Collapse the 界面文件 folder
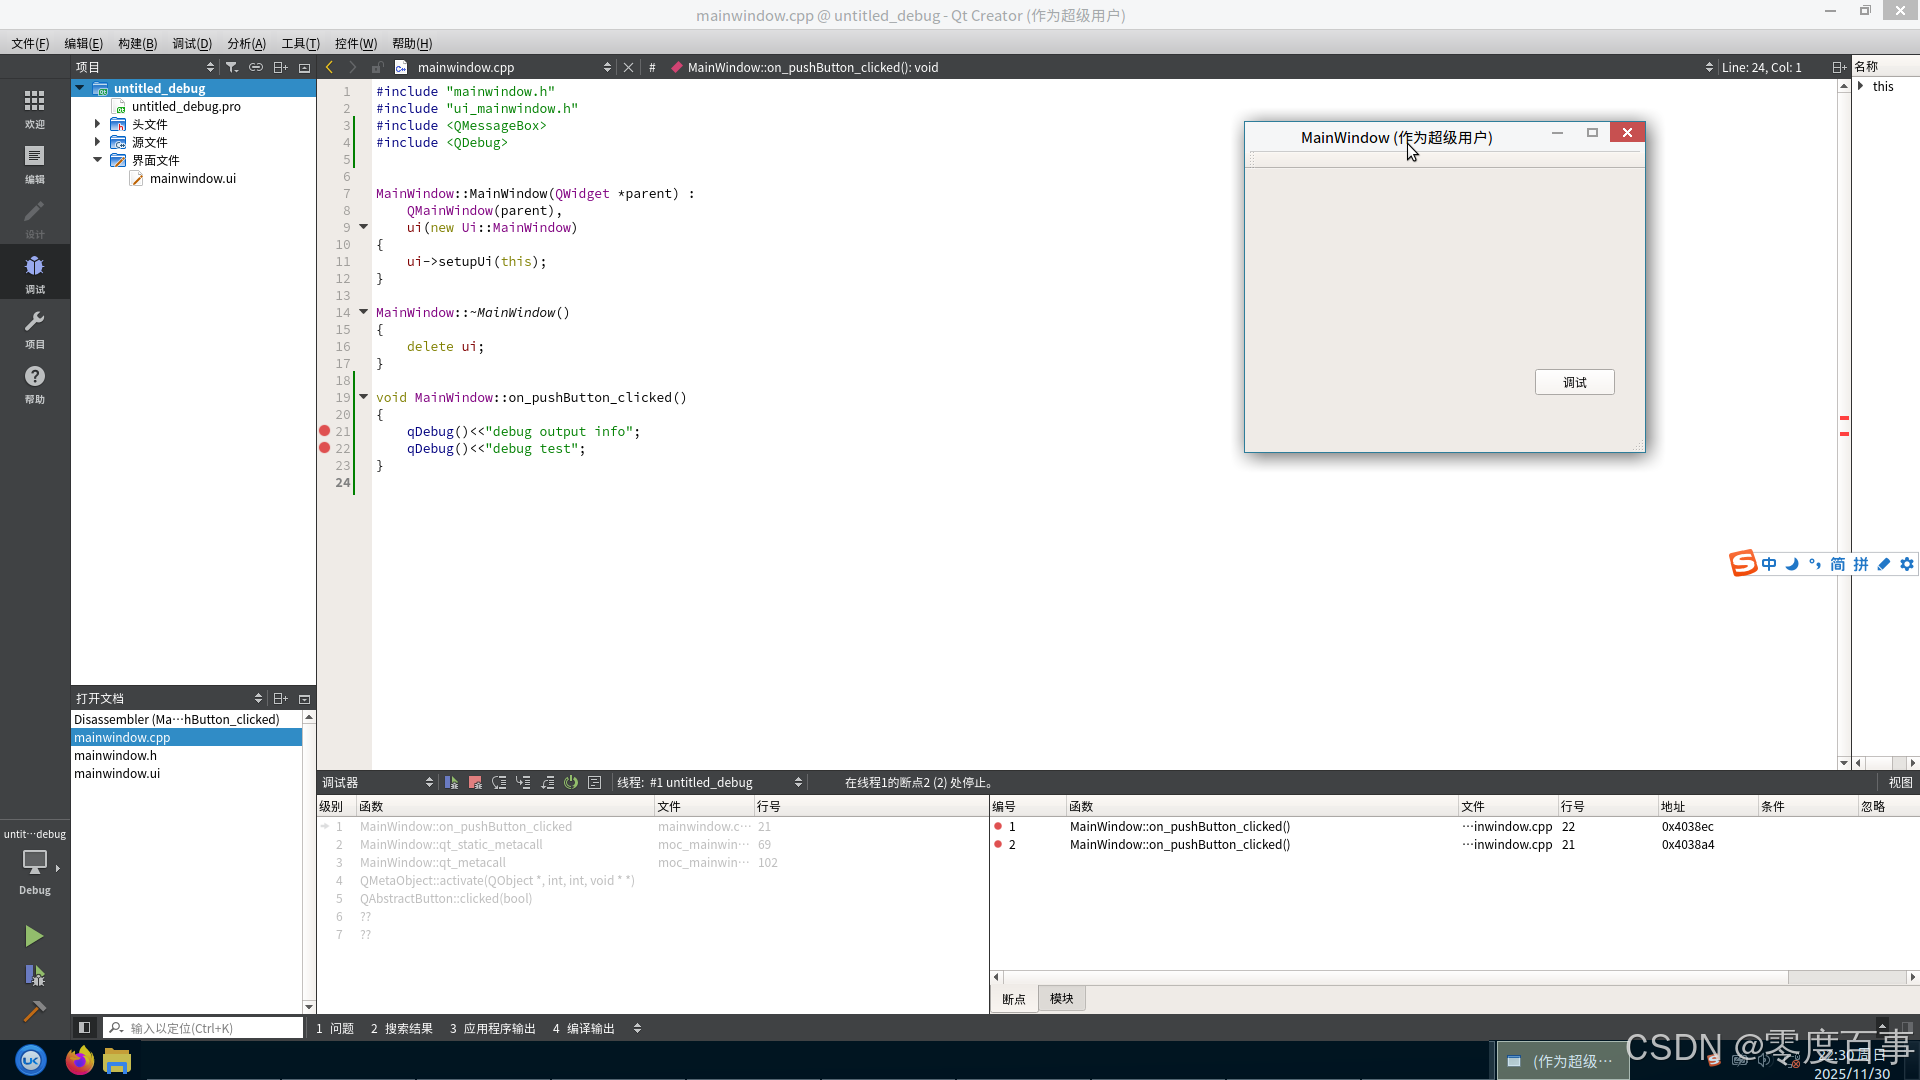 point(97,160)
